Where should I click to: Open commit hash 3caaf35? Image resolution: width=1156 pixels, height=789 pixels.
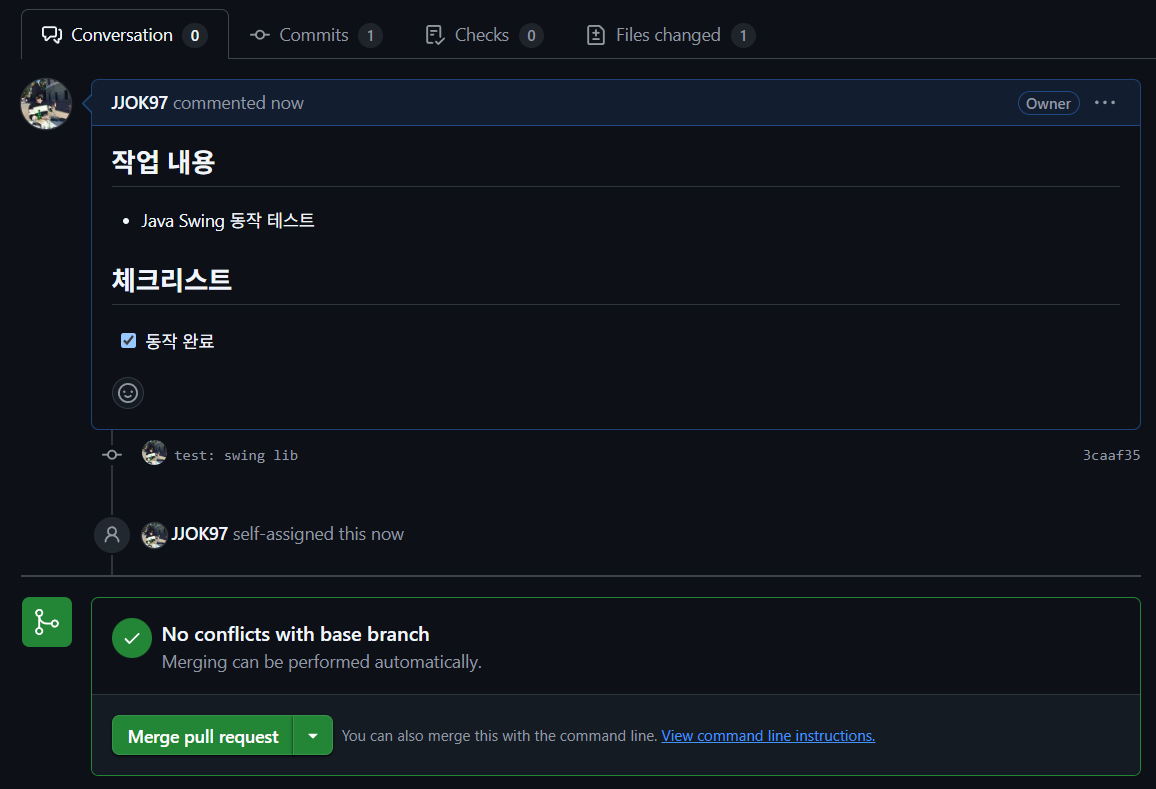click(x=1111, y=455)
